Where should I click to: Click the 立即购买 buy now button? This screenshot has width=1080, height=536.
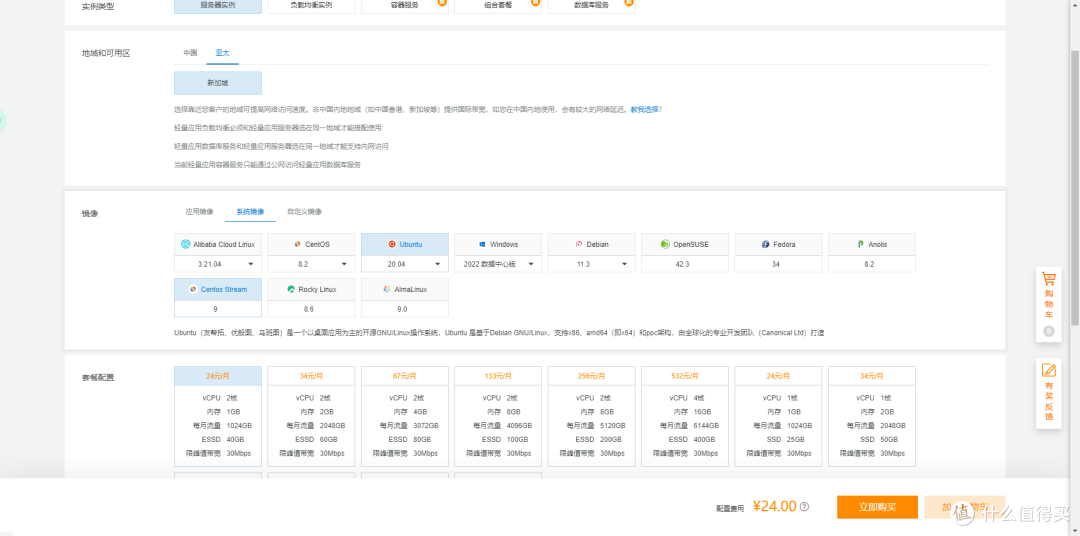[x=878, y=507]
